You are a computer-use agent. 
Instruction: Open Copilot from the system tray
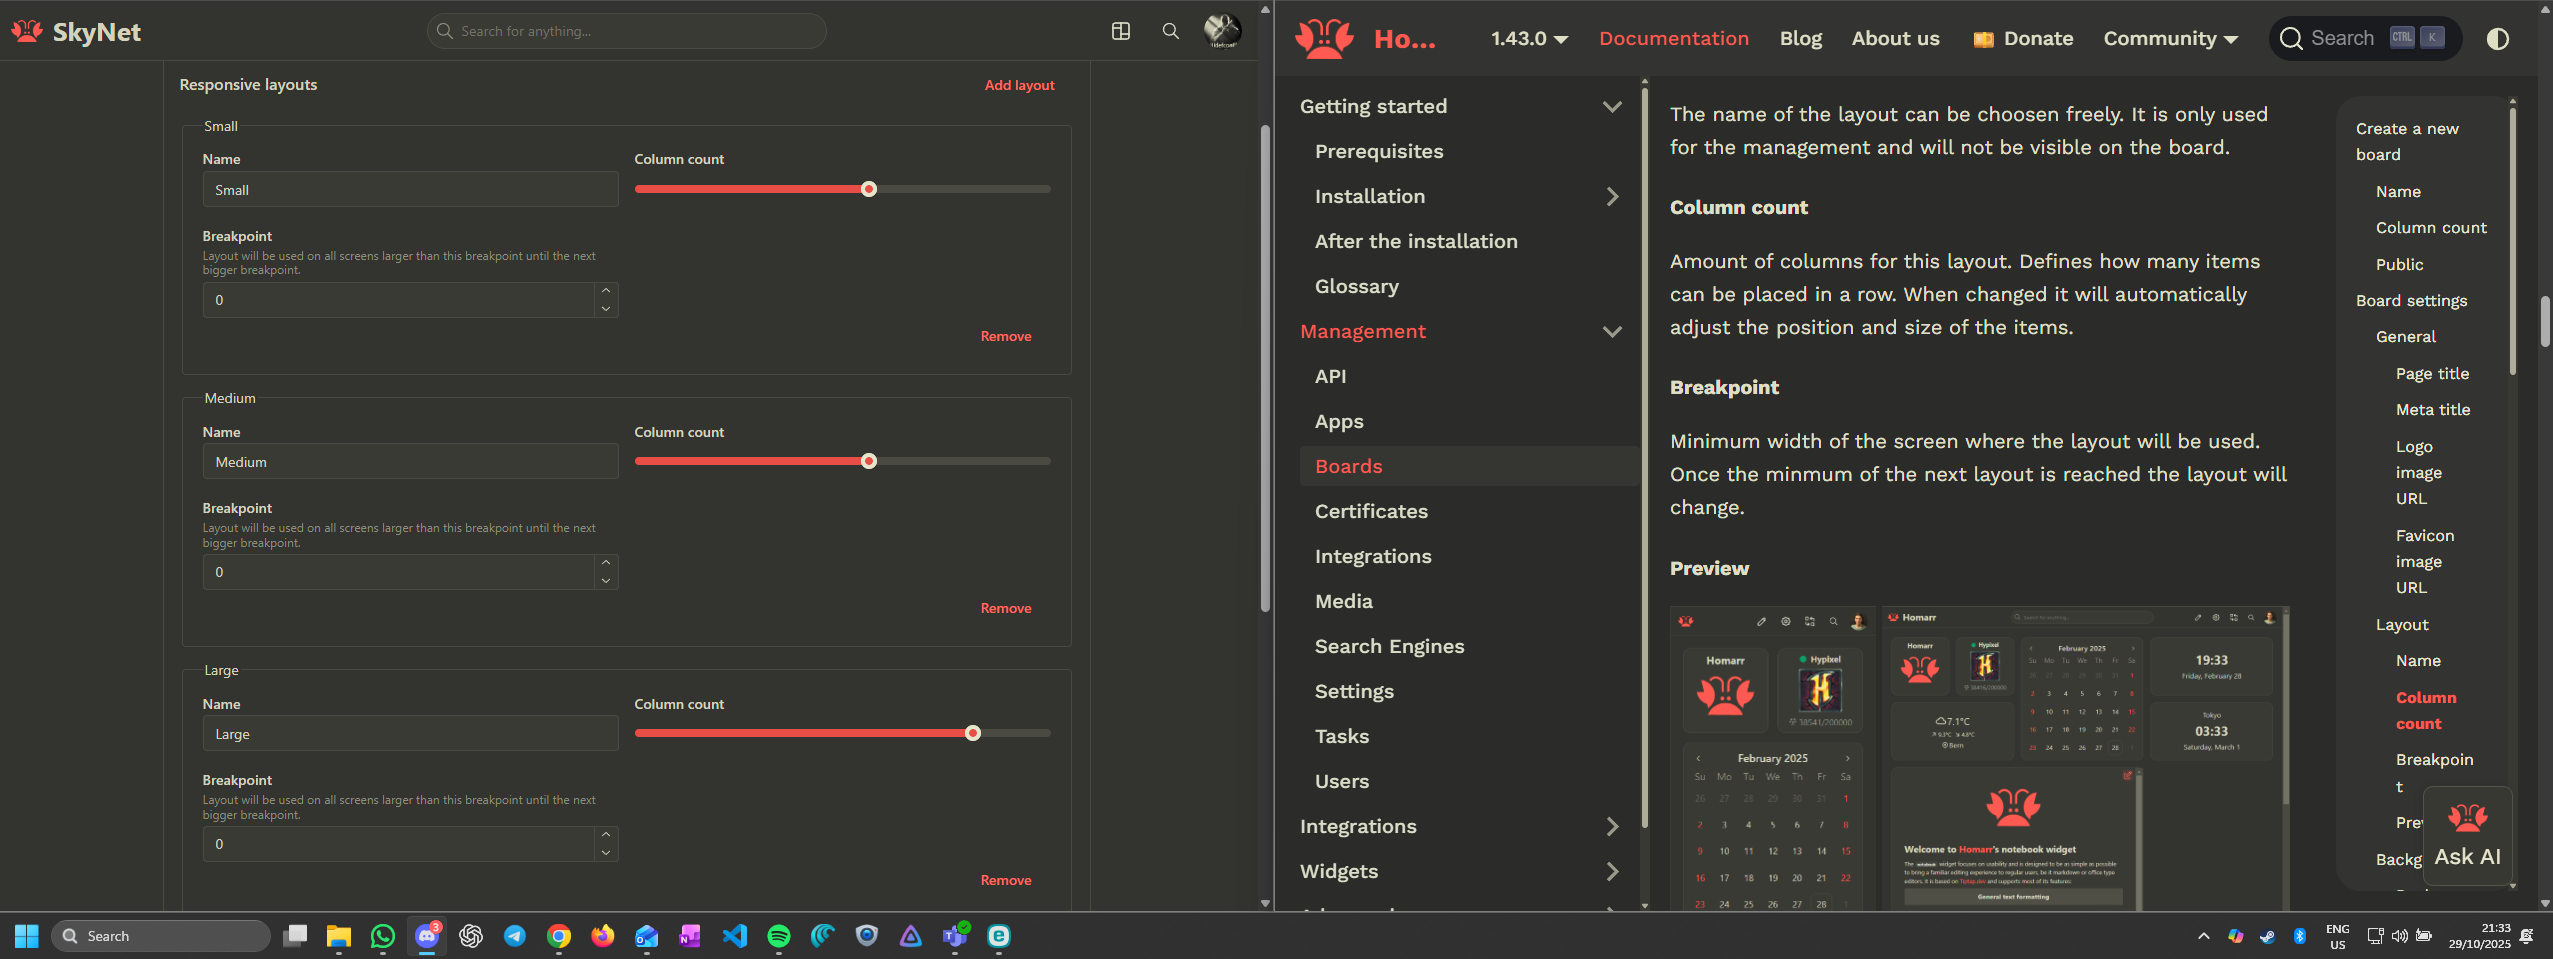(x=2235, y=936)
